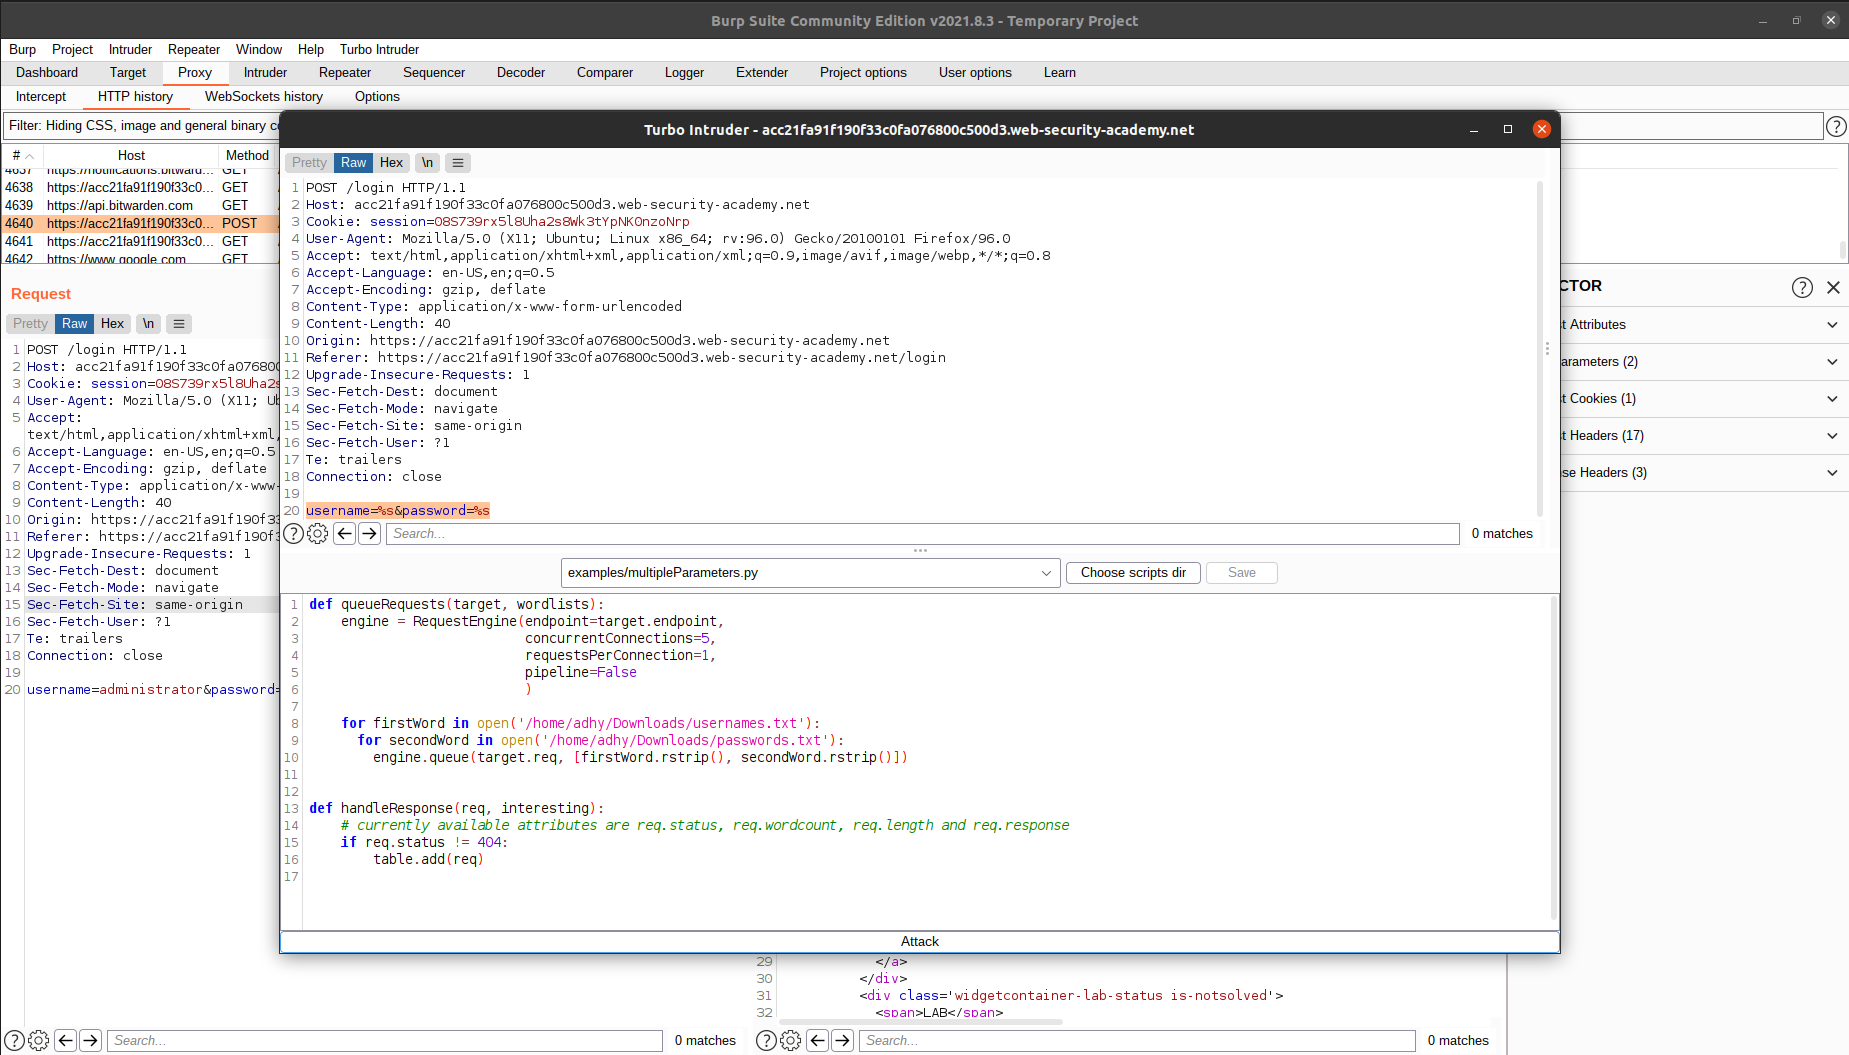This screenshot has height=1055, width=1849.
Task: Toggle \n display in Request panel
Action: (x=149, y=324)
